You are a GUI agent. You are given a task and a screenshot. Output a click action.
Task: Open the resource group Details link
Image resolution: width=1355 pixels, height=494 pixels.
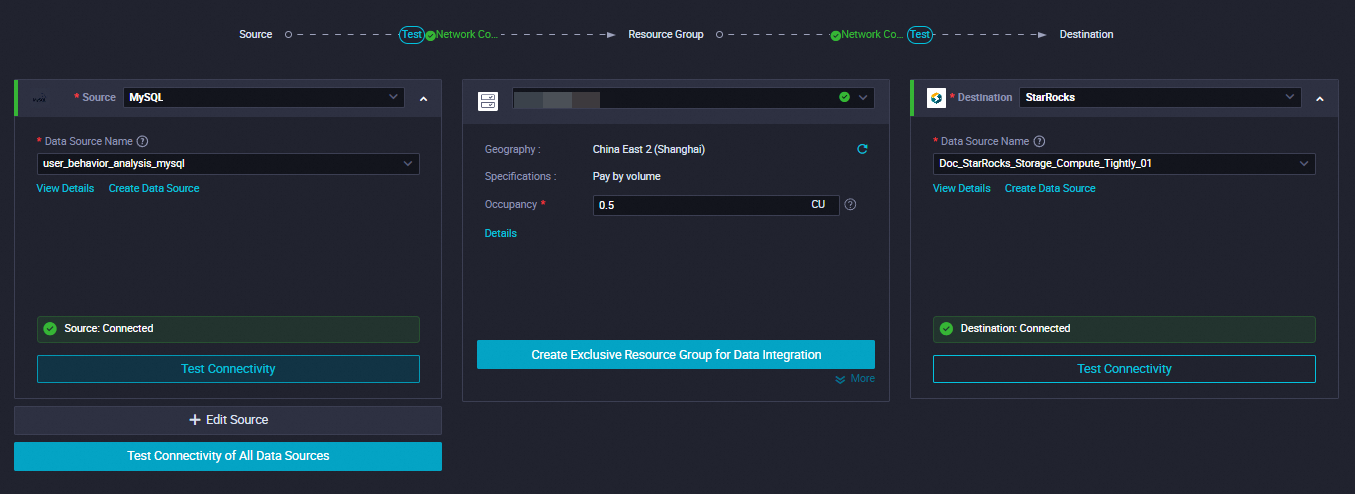tap(501, 233)
